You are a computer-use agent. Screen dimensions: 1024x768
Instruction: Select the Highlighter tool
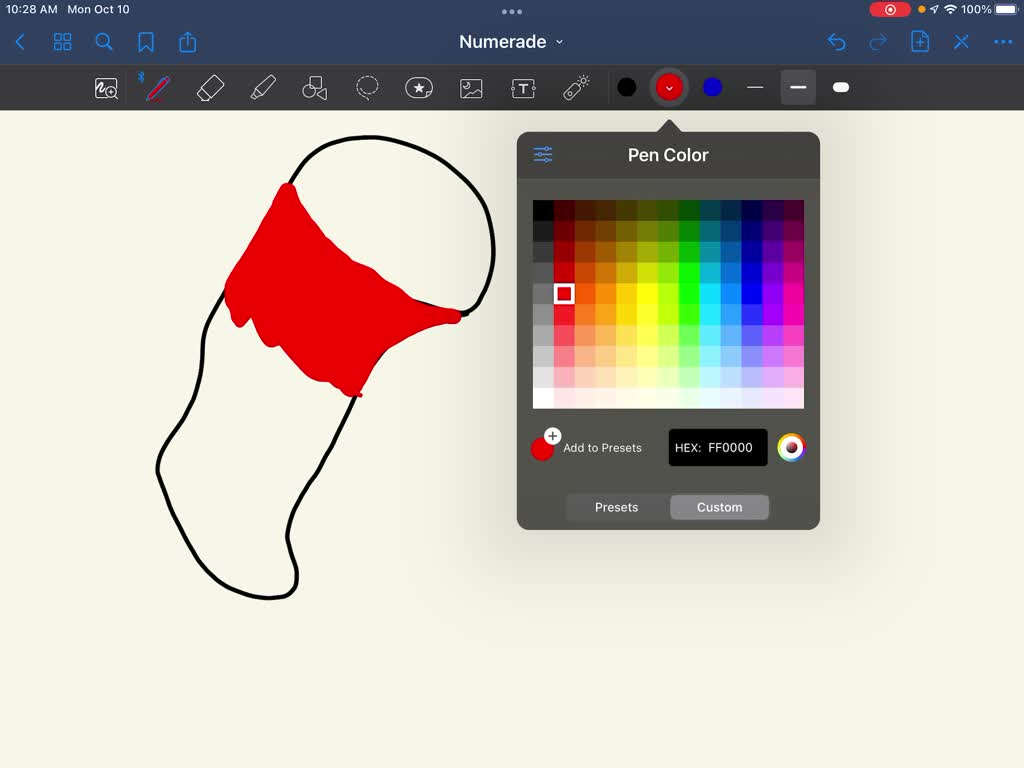[x=263, y=87]
